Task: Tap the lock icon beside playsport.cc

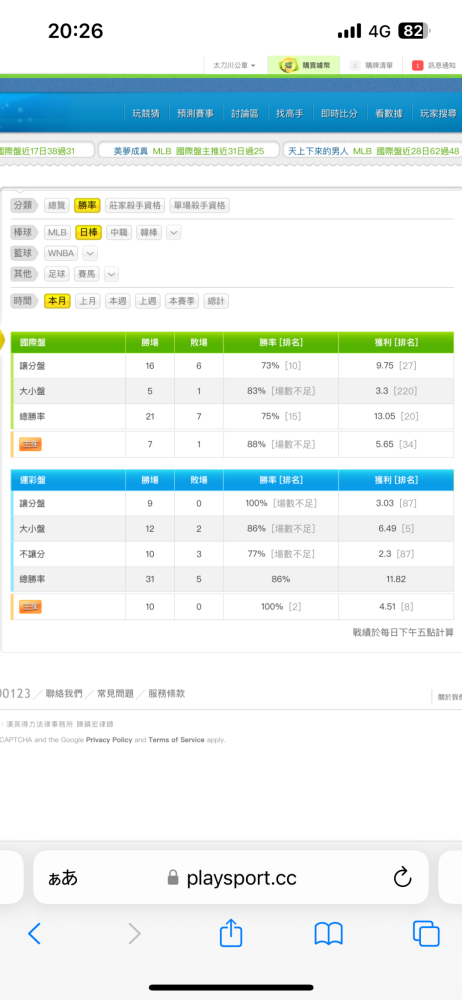Action: pyautogui.click(x=173, y=878)
